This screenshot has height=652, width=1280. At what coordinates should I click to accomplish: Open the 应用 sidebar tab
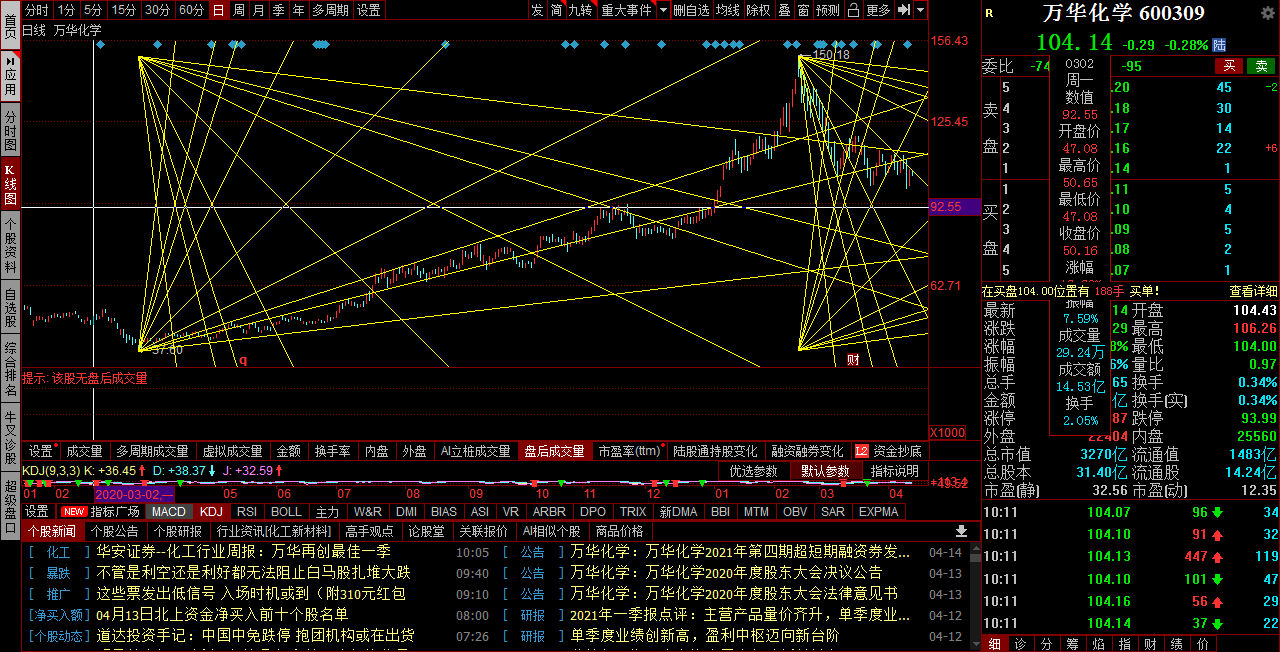[10, 76]
